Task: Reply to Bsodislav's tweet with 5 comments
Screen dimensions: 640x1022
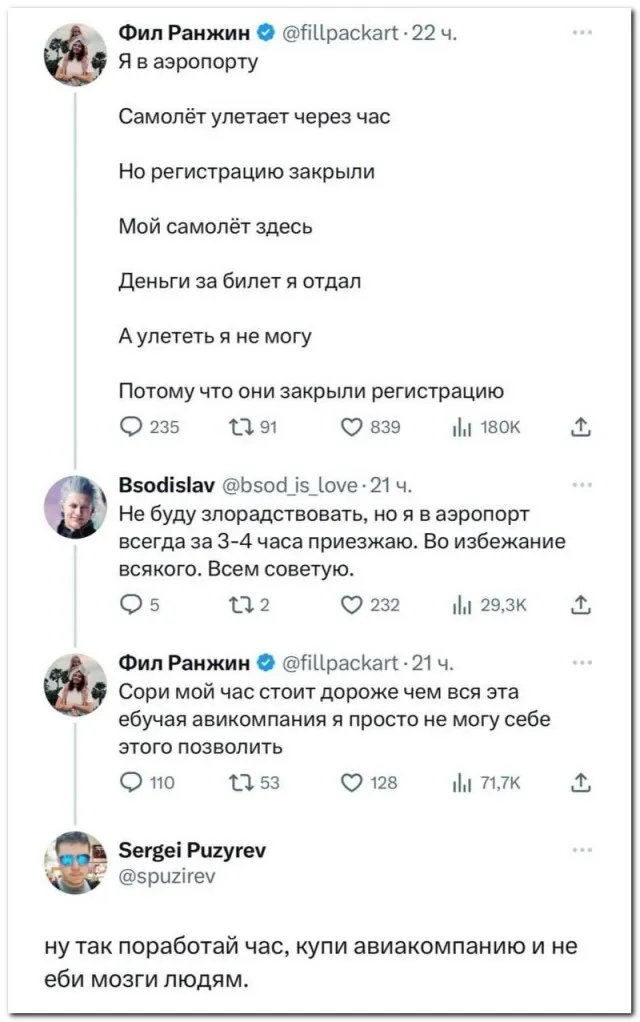Action: (131, 604)
